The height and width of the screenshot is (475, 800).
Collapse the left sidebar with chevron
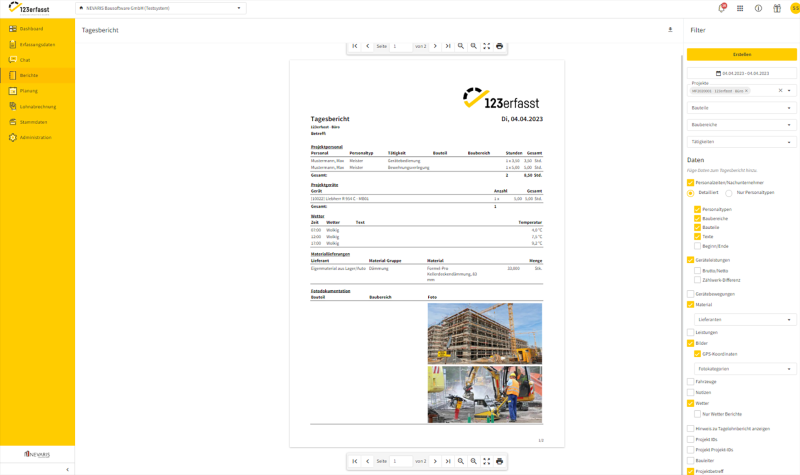67,469
